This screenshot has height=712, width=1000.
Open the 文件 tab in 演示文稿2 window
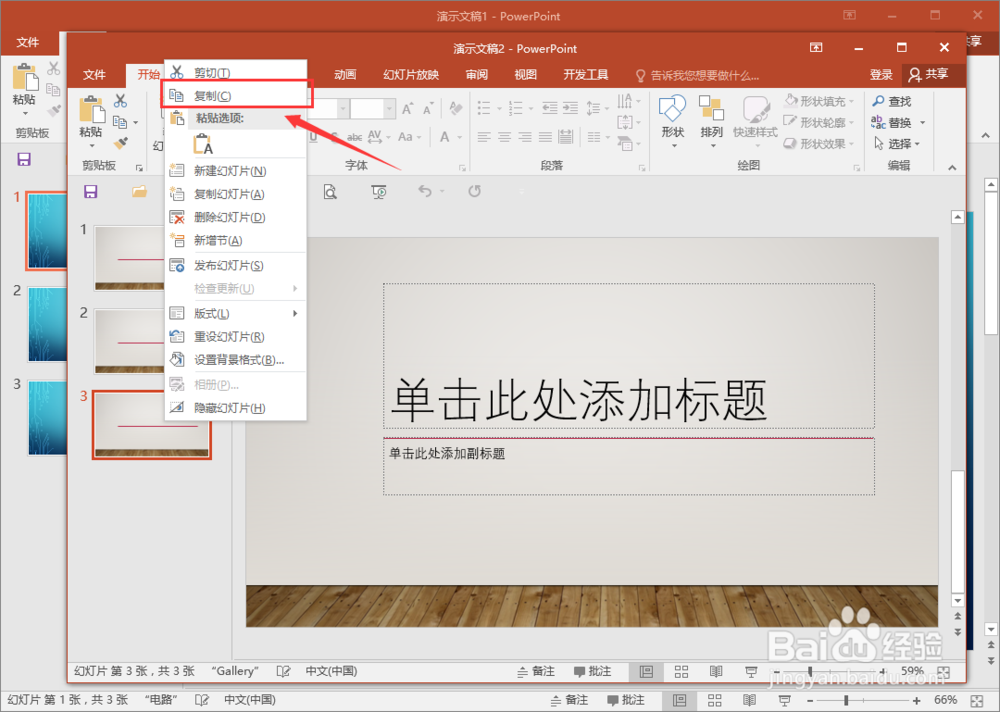coord(94,75)
